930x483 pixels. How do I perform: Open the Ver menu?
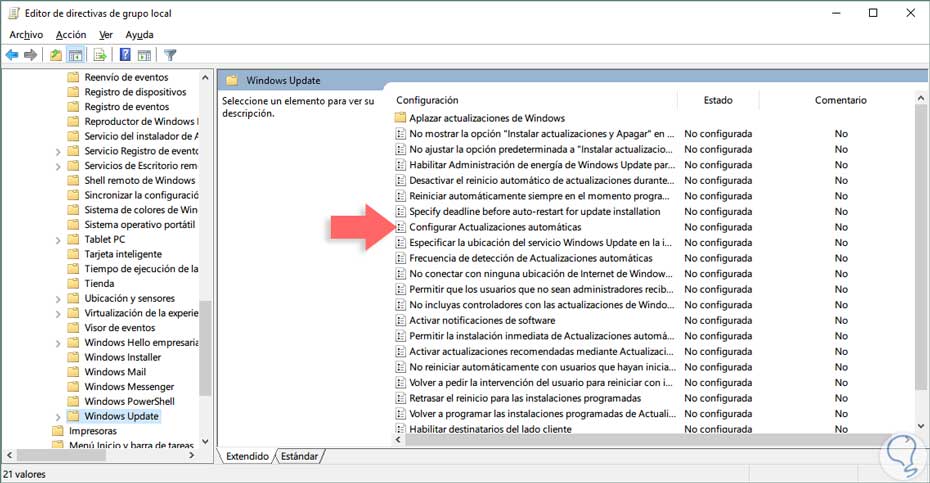coord(106,35)
